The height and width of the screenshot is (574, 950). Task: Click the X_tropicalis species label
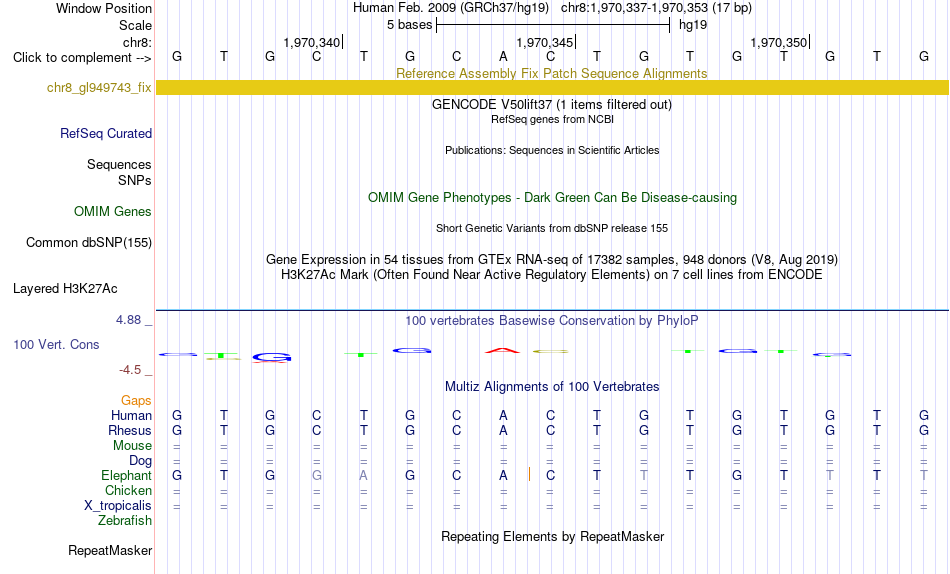[118, 506]
